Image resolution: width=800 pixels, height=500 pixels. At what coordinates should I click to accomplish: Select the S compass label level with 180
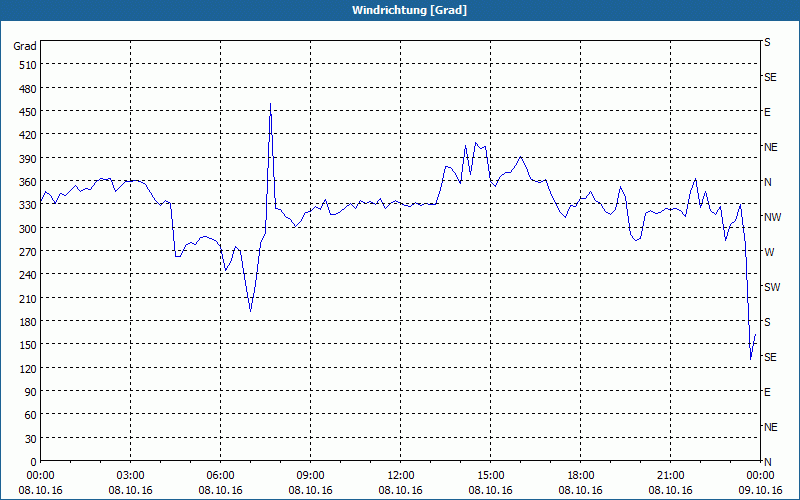(767, 322)
